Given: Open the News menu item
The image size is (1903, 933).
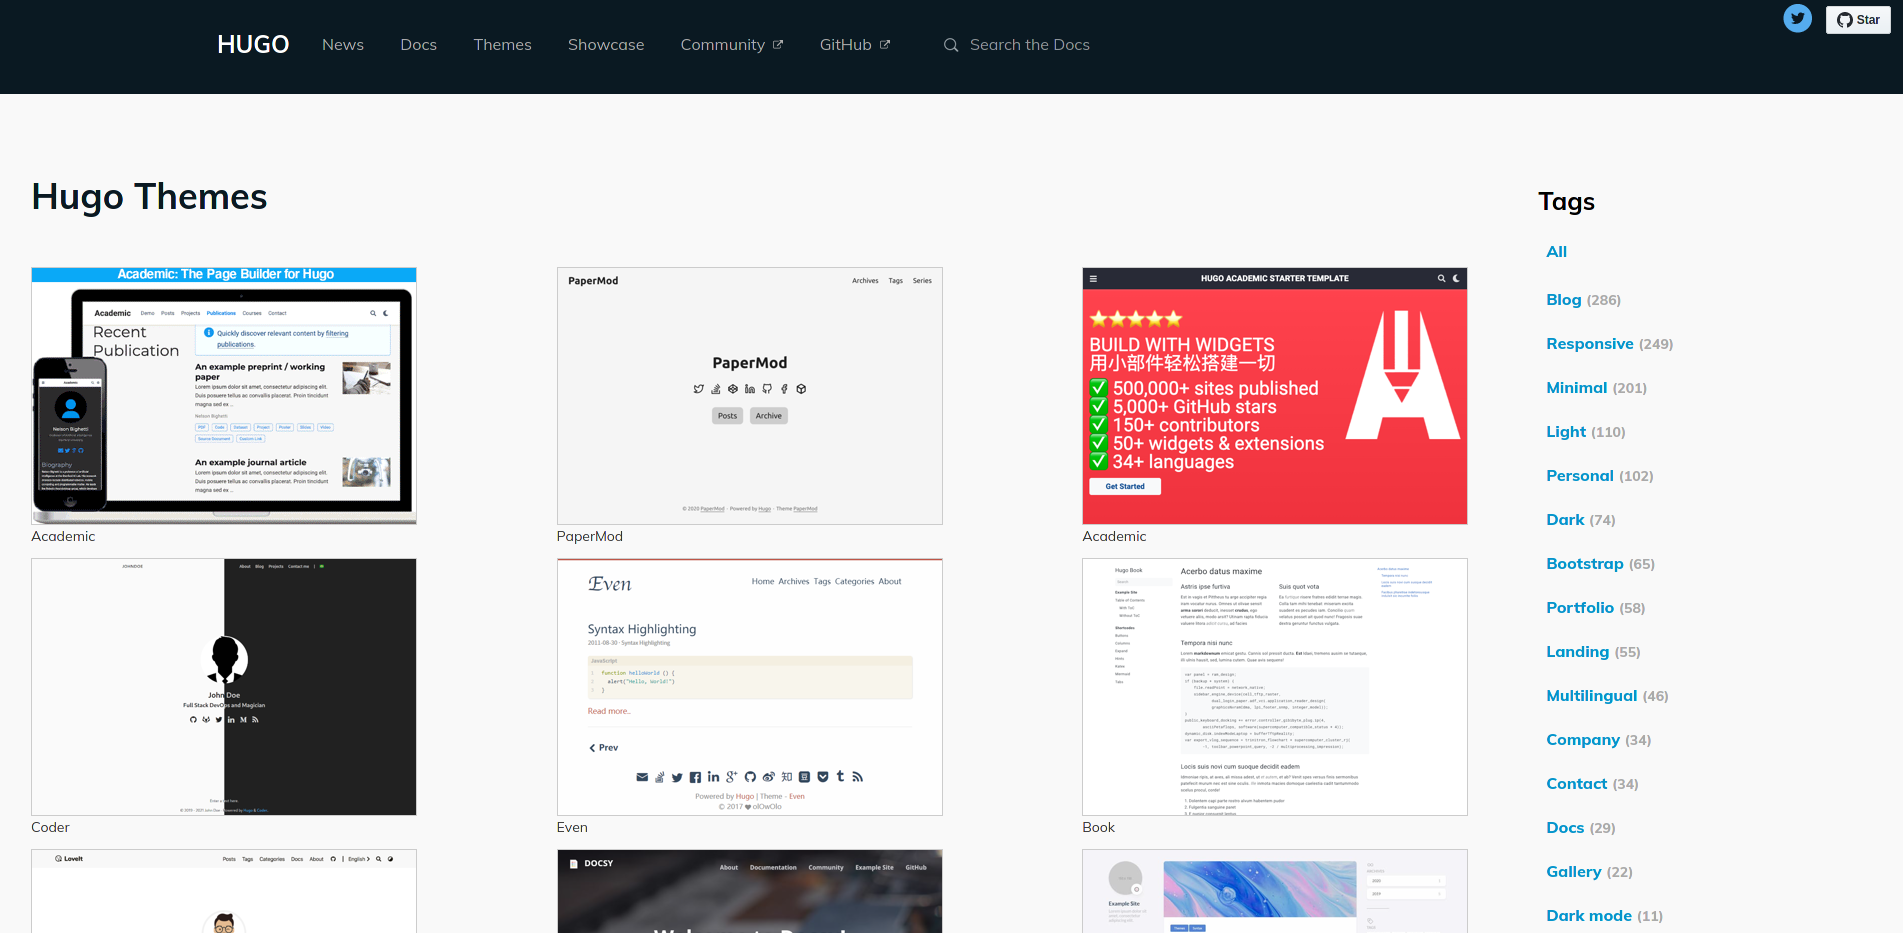Looking at the screenshot, I should pos(343,45).
